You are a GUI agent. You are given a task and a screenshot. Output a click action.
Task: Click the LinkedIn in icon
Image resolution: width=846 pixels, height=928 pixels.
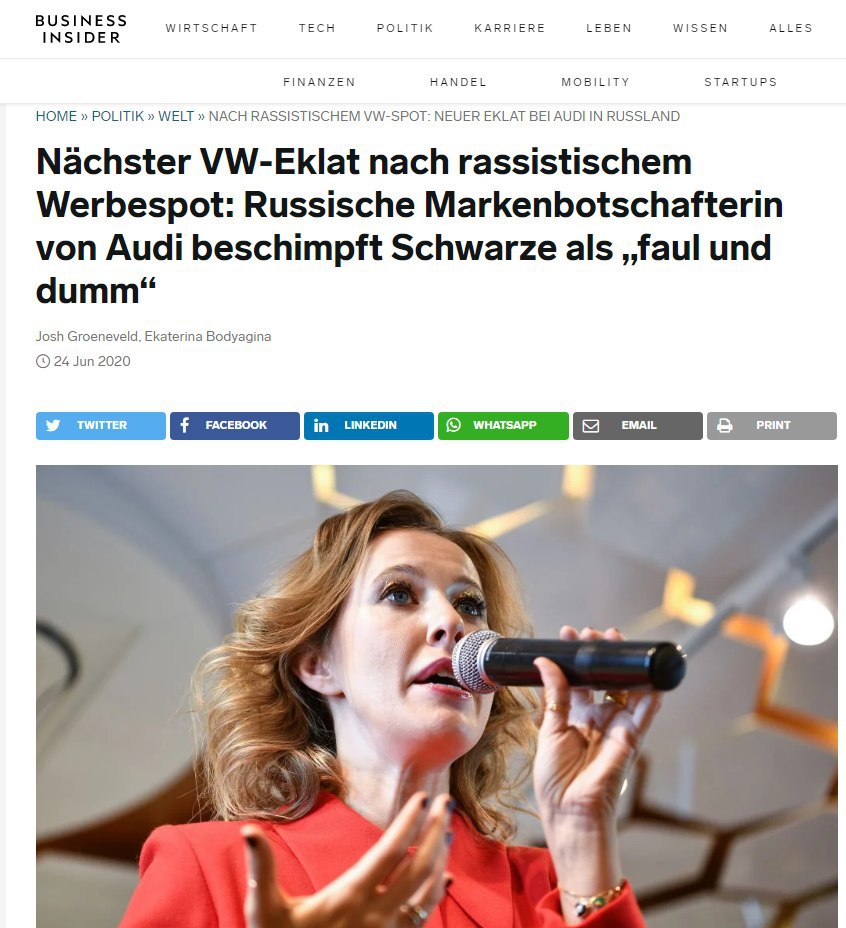point(321,426)
